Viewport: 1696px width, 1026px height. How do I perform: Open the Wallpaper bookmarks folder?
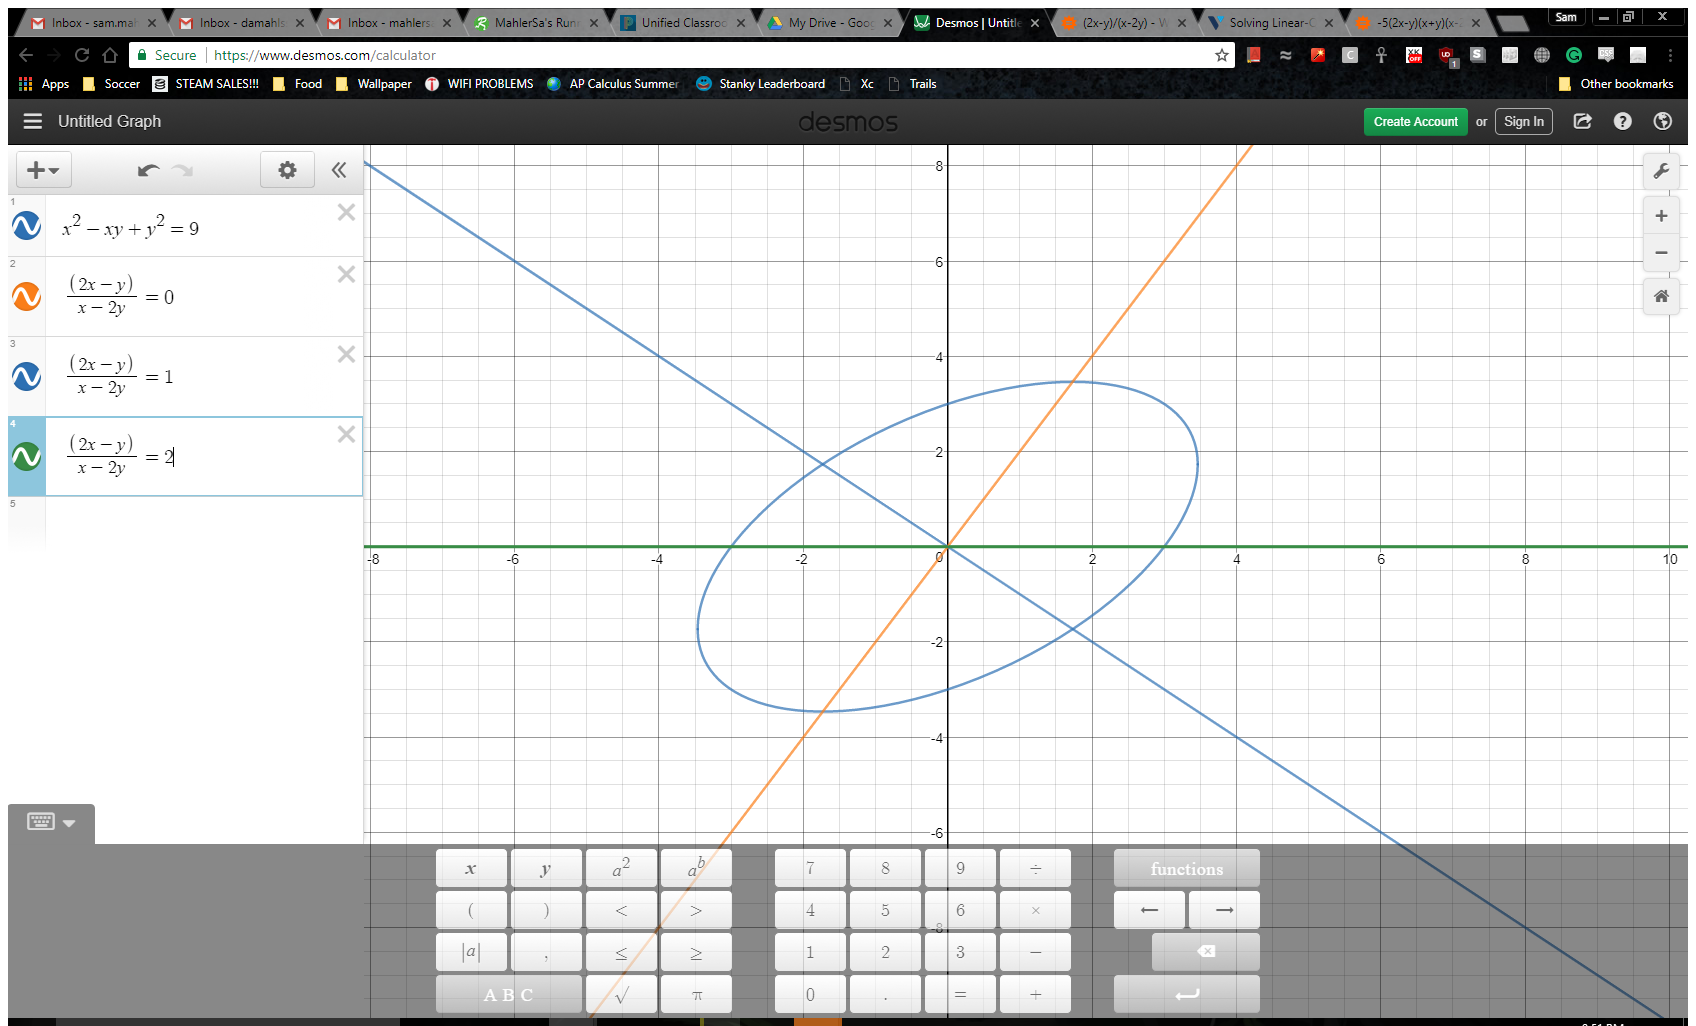point(374,84)
